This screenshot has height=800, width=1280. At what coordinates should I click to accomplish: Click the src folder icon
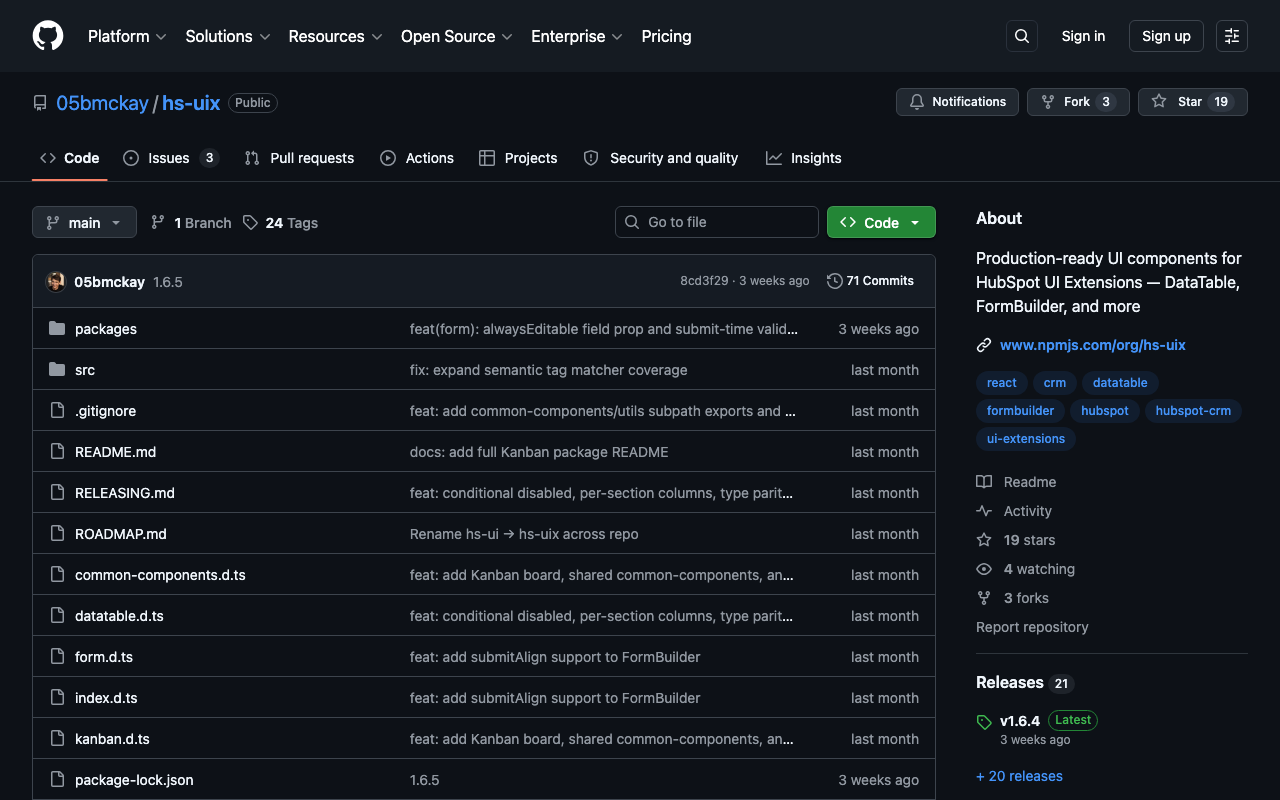(x=57, y=370)
